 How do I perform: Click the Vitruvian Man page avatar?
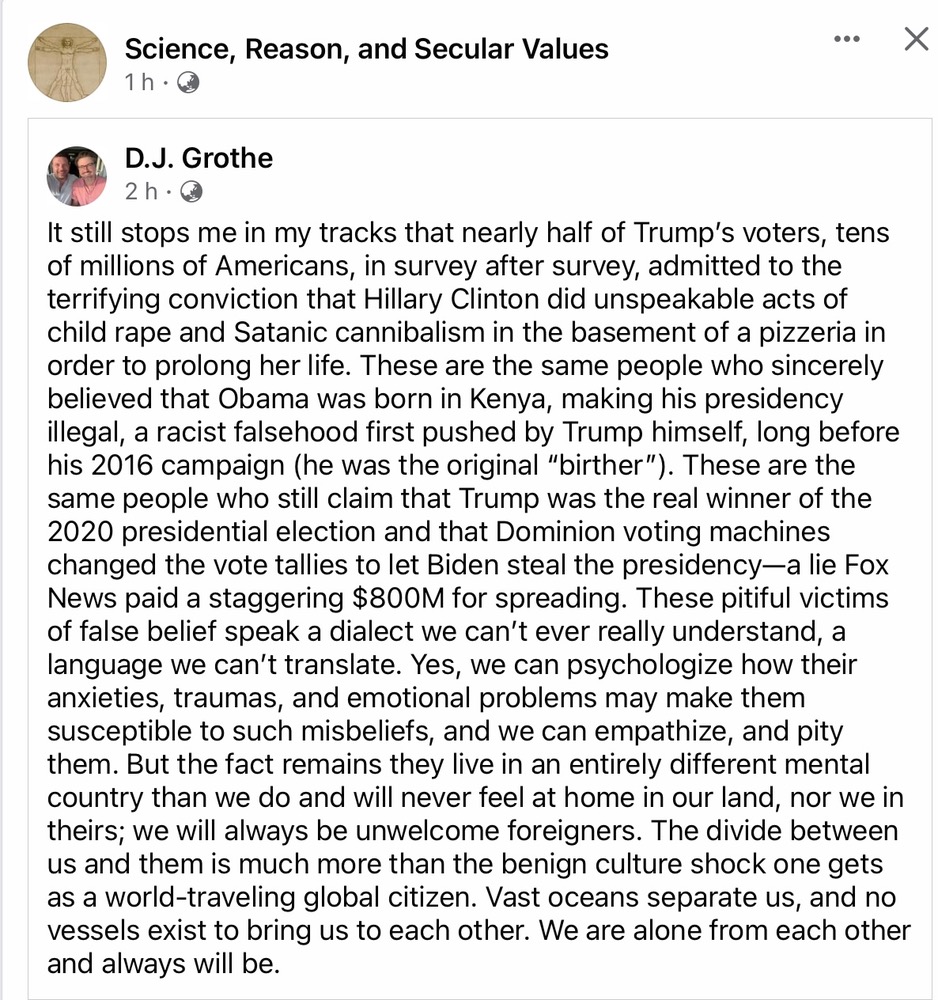[68, 62]
